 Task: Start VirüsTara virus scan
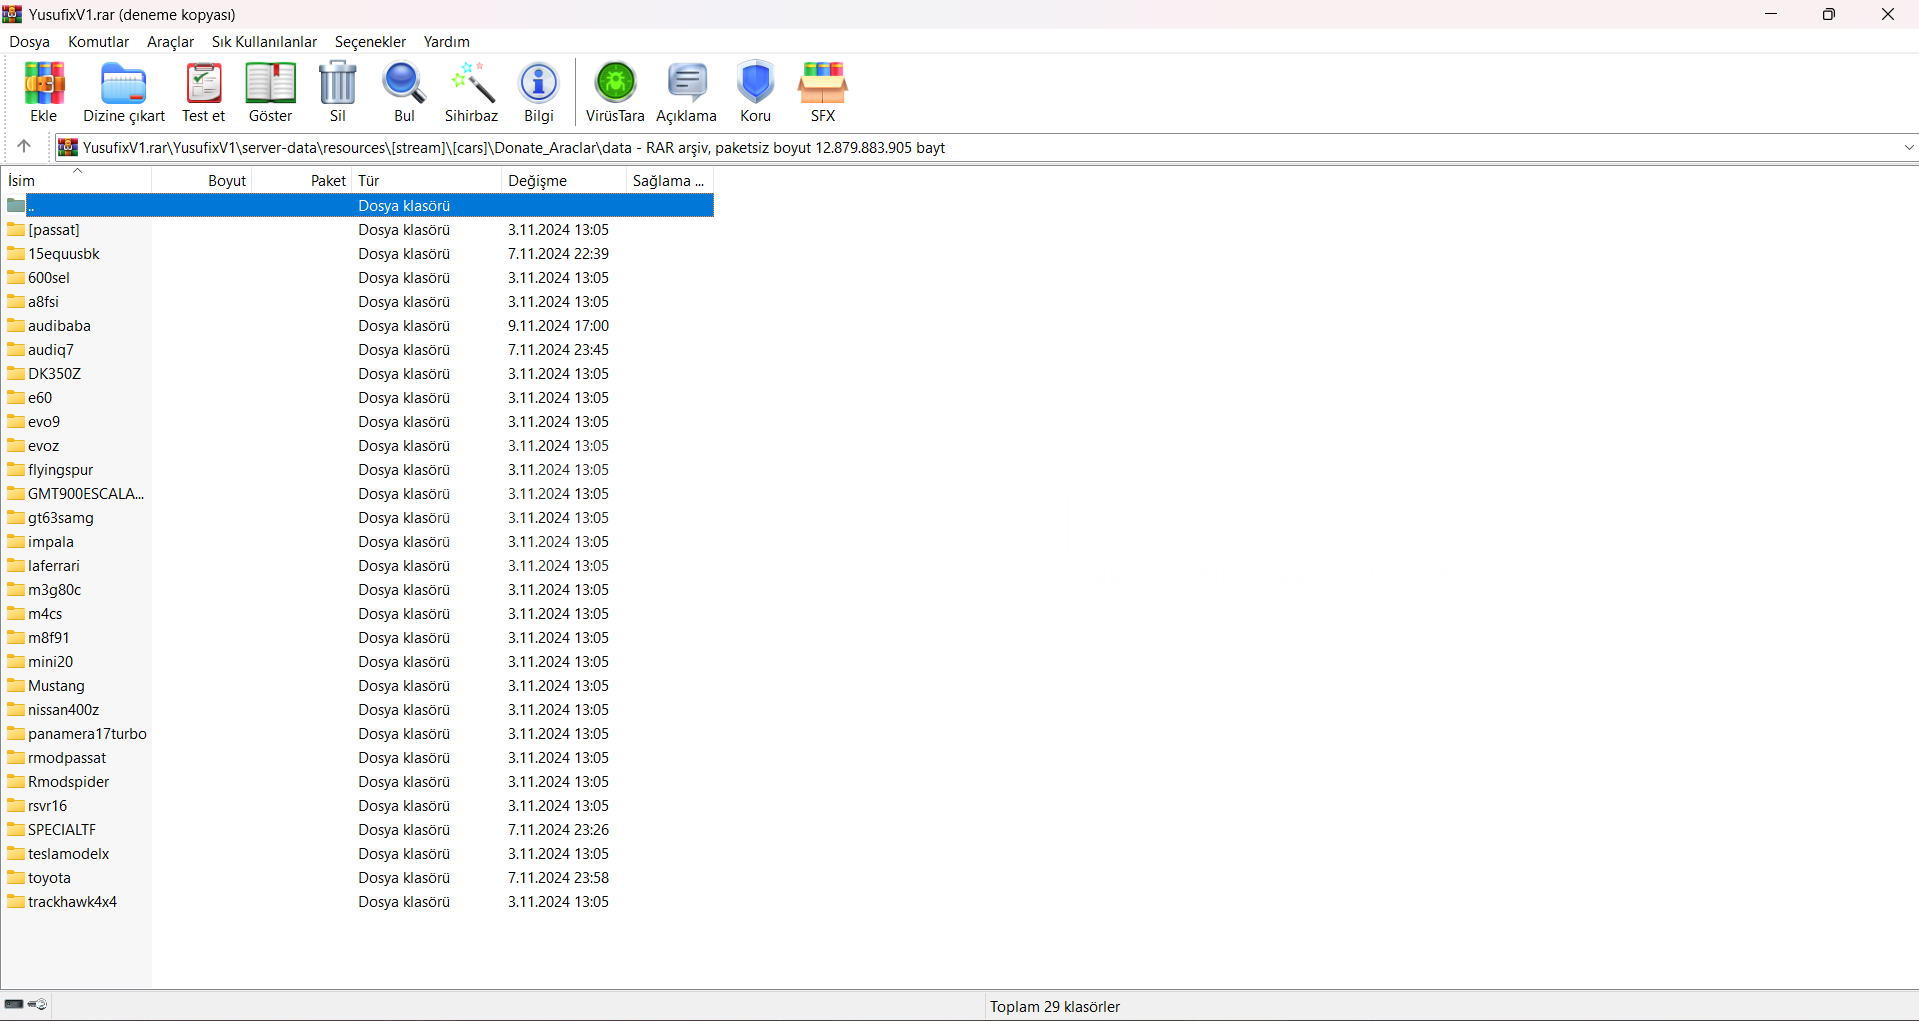click(615, 92)
